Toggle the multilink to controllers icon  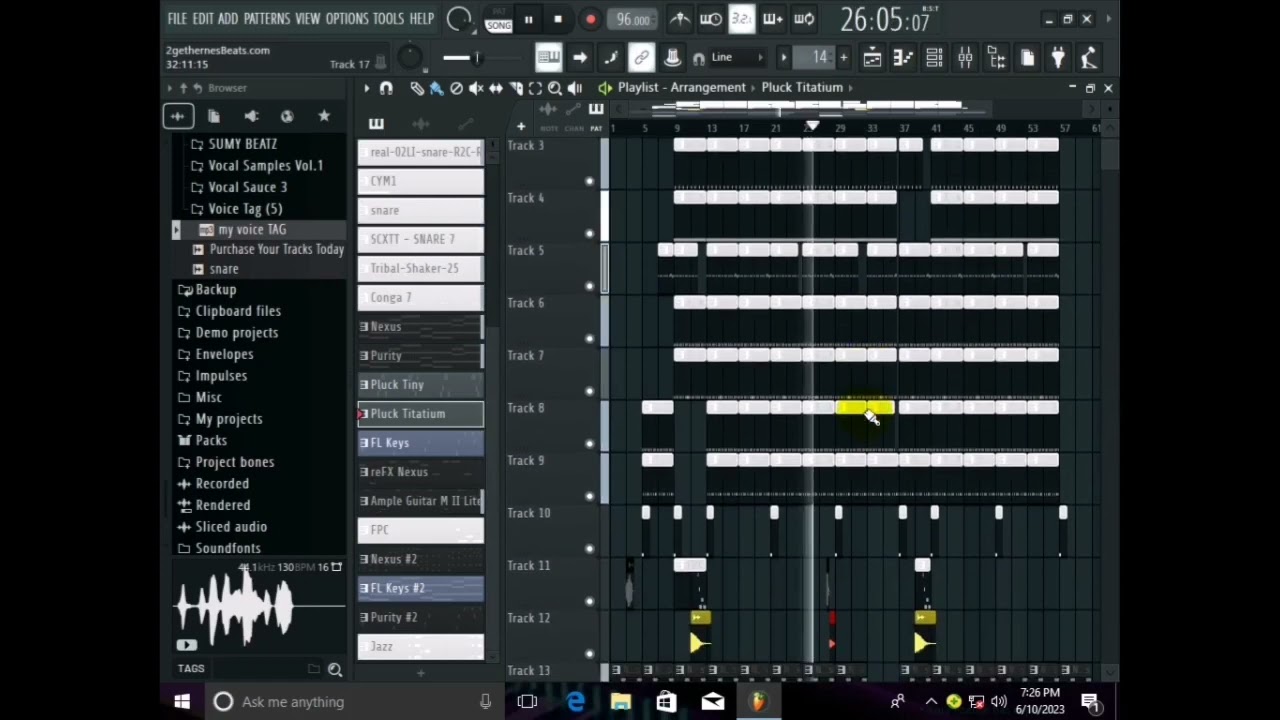tap(642, 58)
